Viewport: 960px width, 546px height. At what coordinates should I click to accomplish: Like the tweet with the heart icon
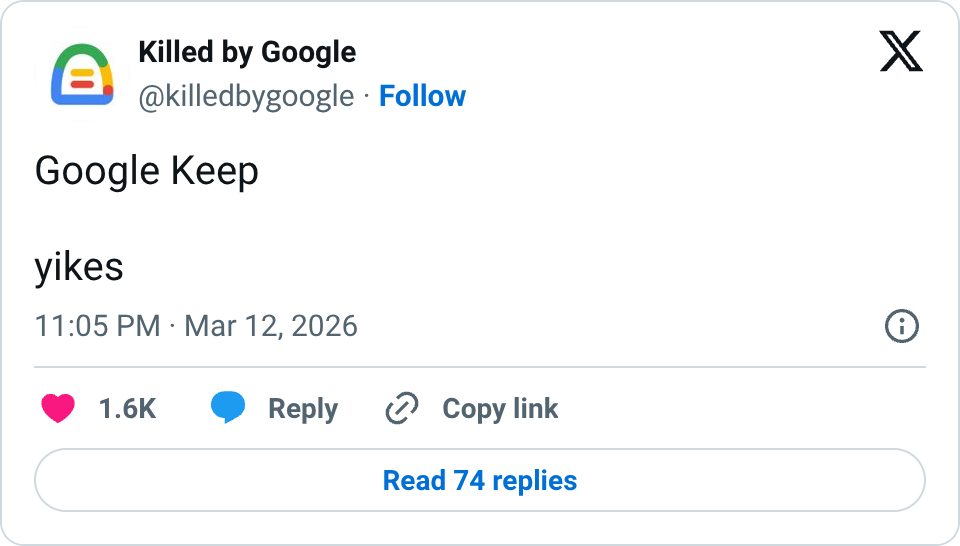click(59, 408)
